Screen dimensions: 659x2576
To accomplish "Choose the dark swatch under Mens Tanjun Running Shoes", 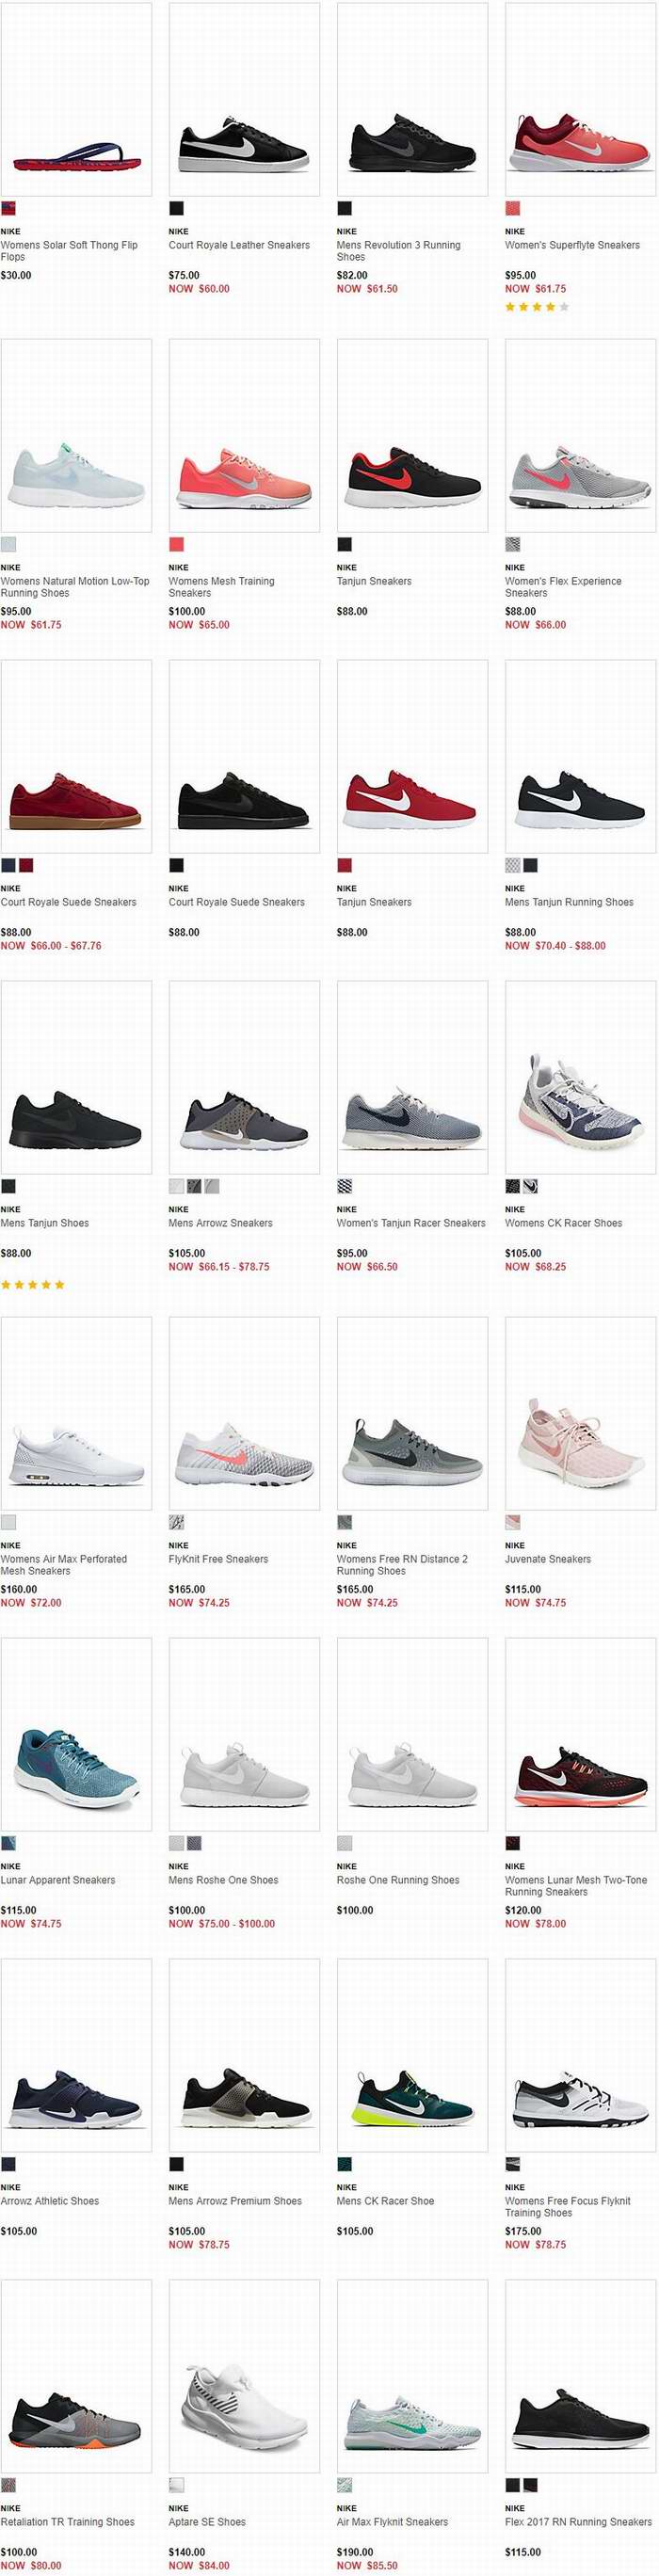I will (530, 866).
